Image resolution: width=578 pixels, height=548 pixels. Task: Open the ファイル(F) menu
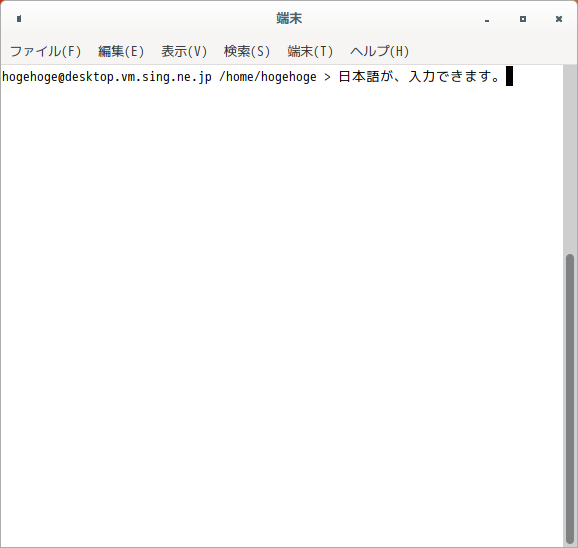coord(45,51)
